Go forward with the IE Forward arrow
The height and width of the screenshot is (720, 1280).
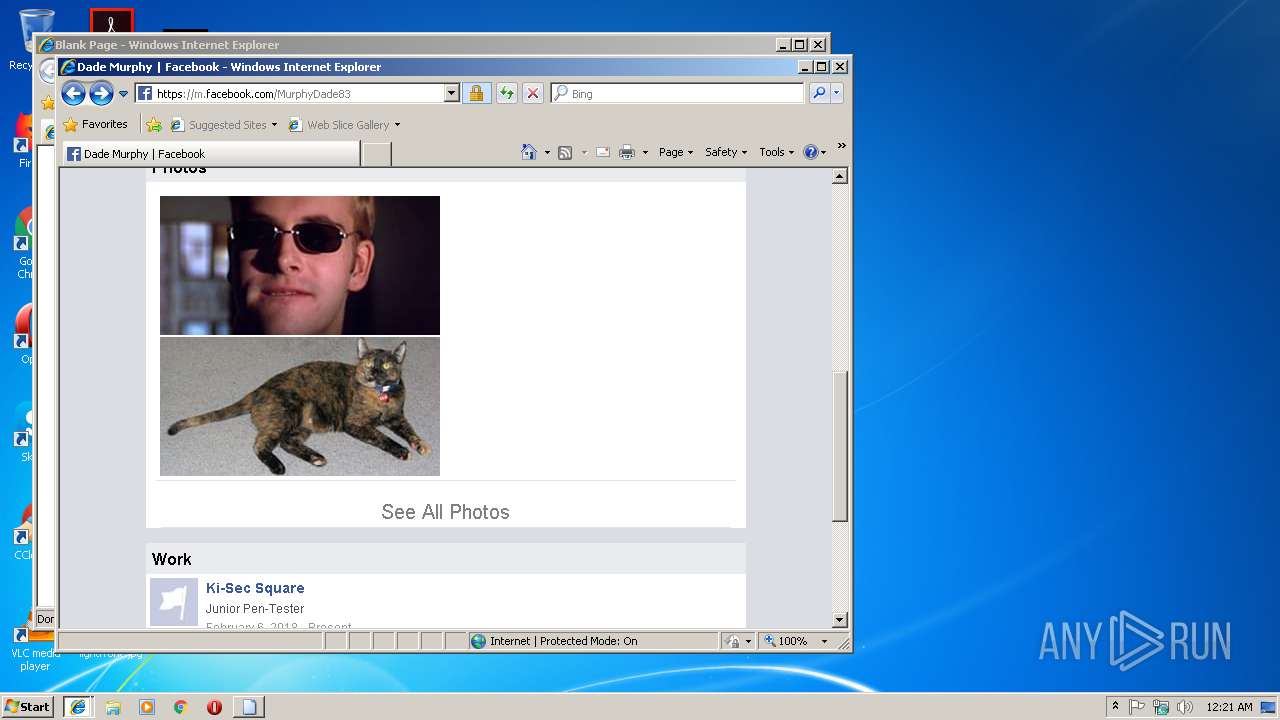(x=101, y=94)
